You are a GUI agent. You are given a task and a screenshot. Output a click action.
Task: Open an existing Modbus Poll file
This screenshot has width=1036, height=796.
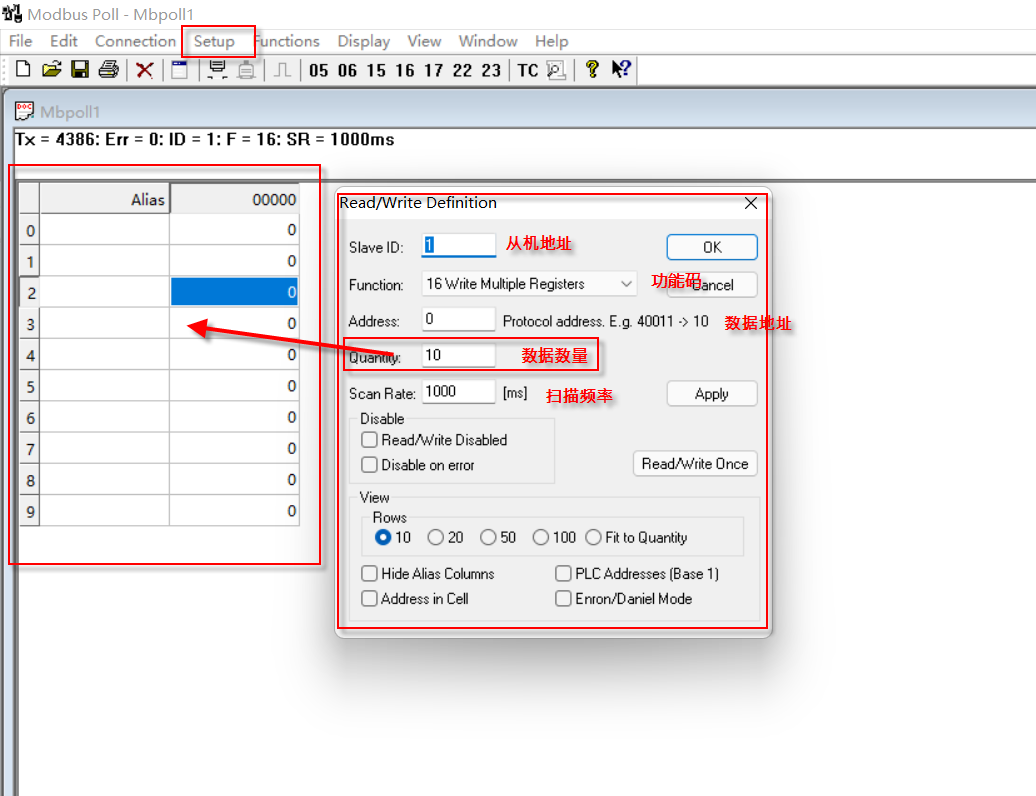click(x=51, y=69)
